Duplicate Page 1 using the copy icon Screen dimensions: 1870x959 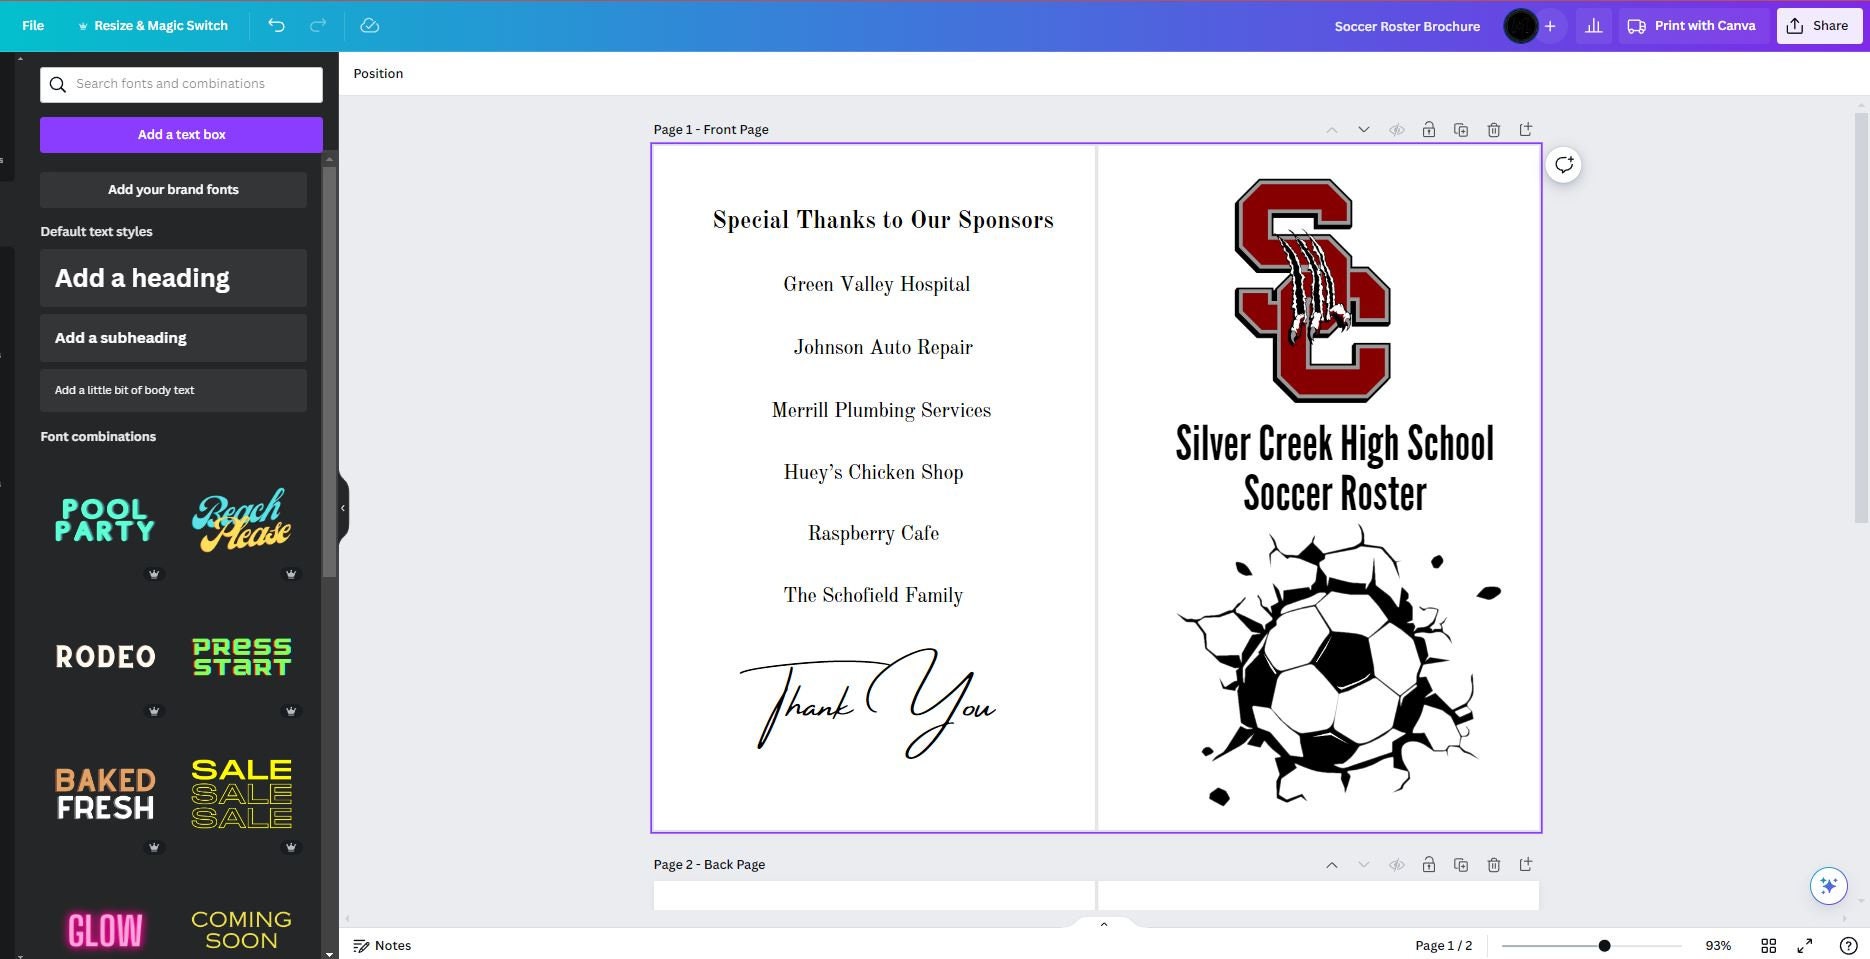click(1461, 129)
